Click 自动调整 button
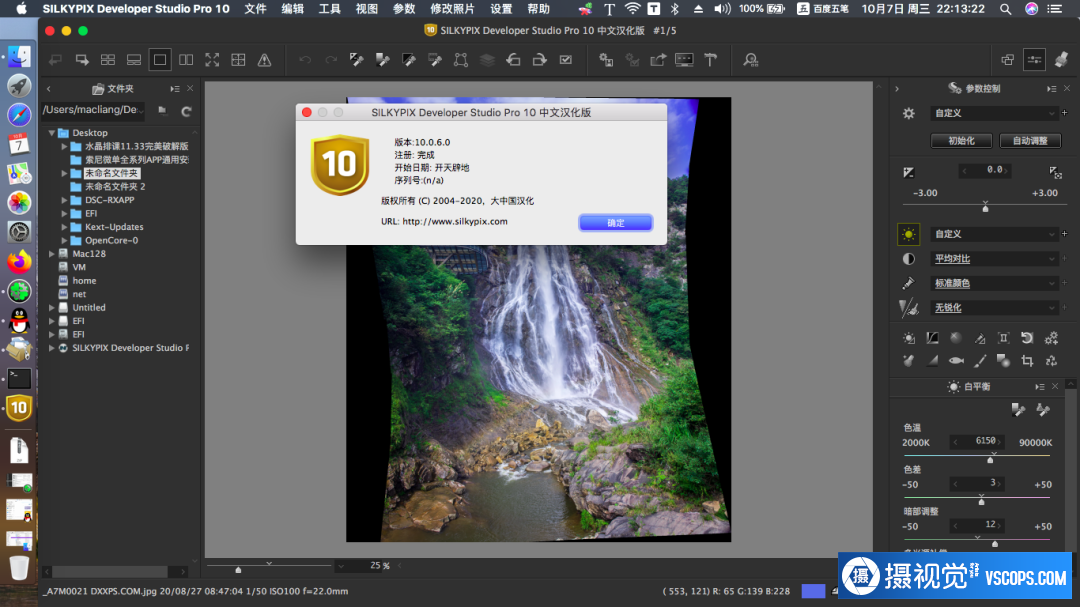Screen dimensions: 1080x607 point(1030,141)
